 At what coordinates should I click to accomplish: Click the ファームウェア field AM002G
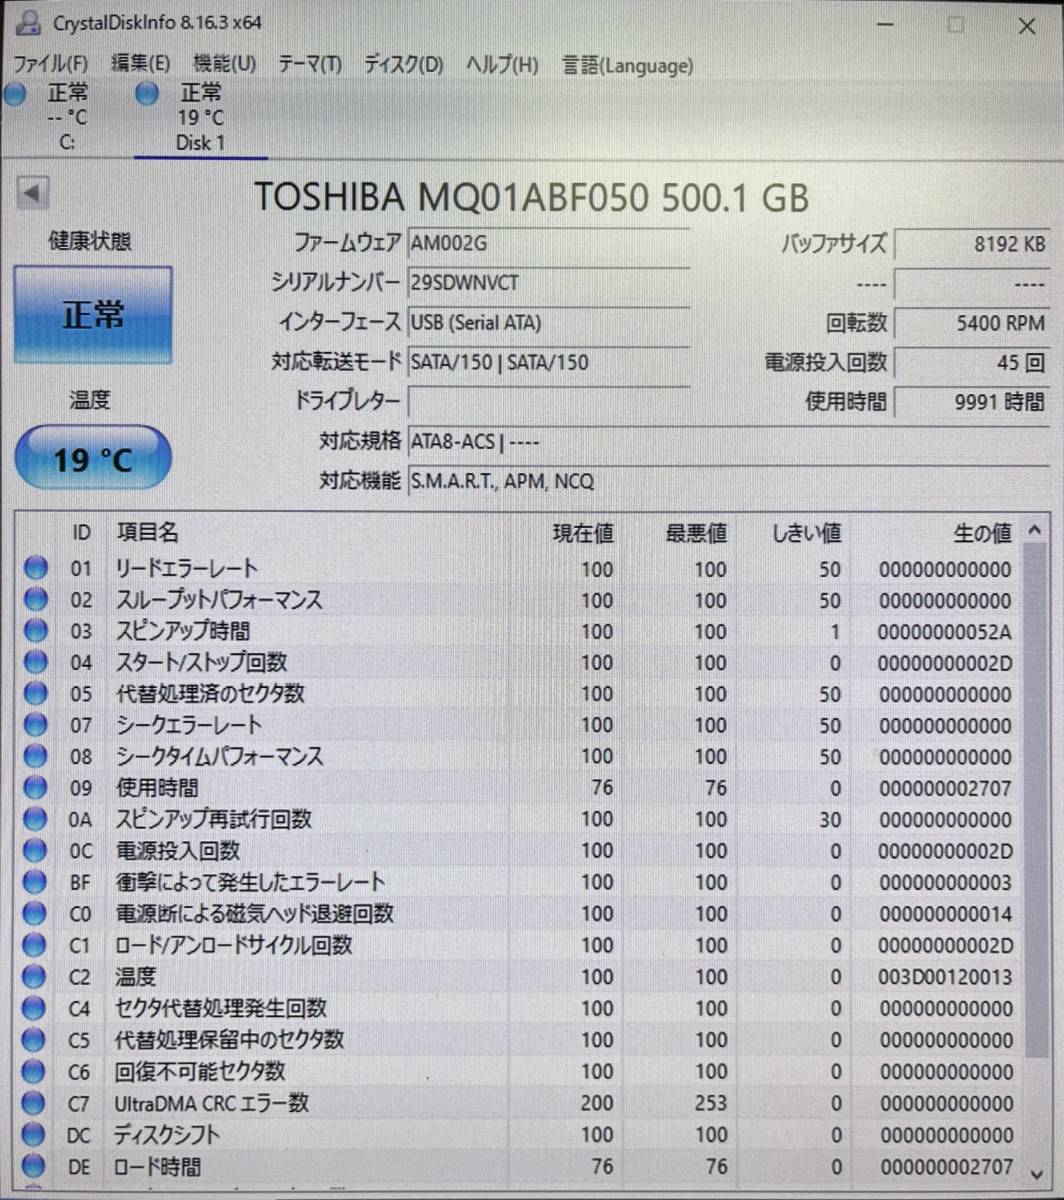coord(548,243)
